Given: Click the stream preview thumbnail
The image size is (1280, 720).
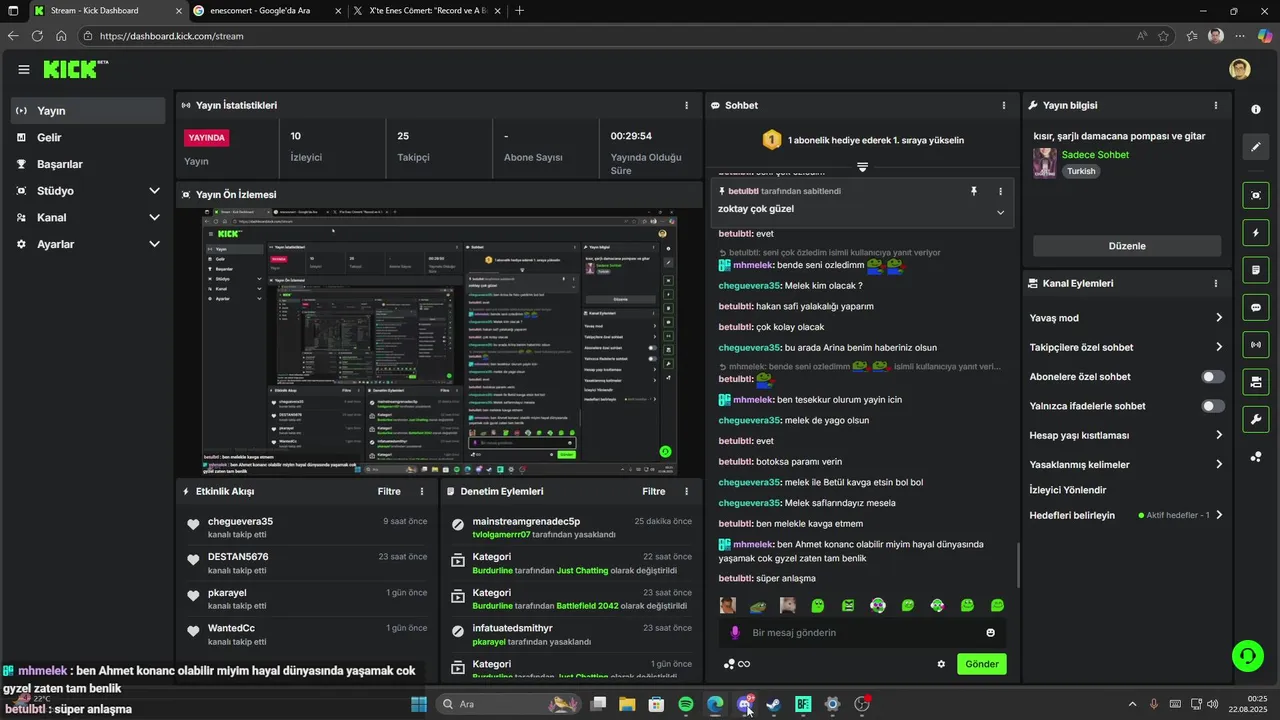Looking at the screenshot, I should 439,343.
